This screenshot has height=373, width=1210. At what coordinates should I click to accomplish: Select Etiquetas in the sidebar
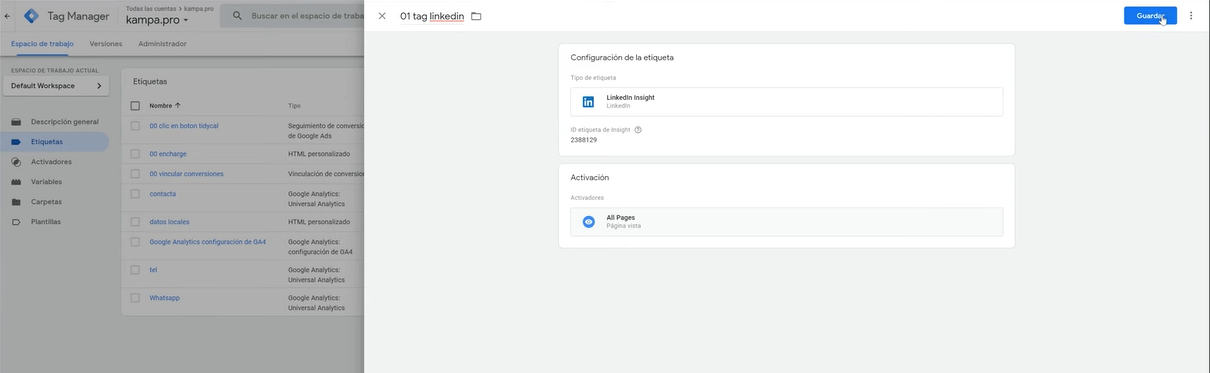[46, 142]
